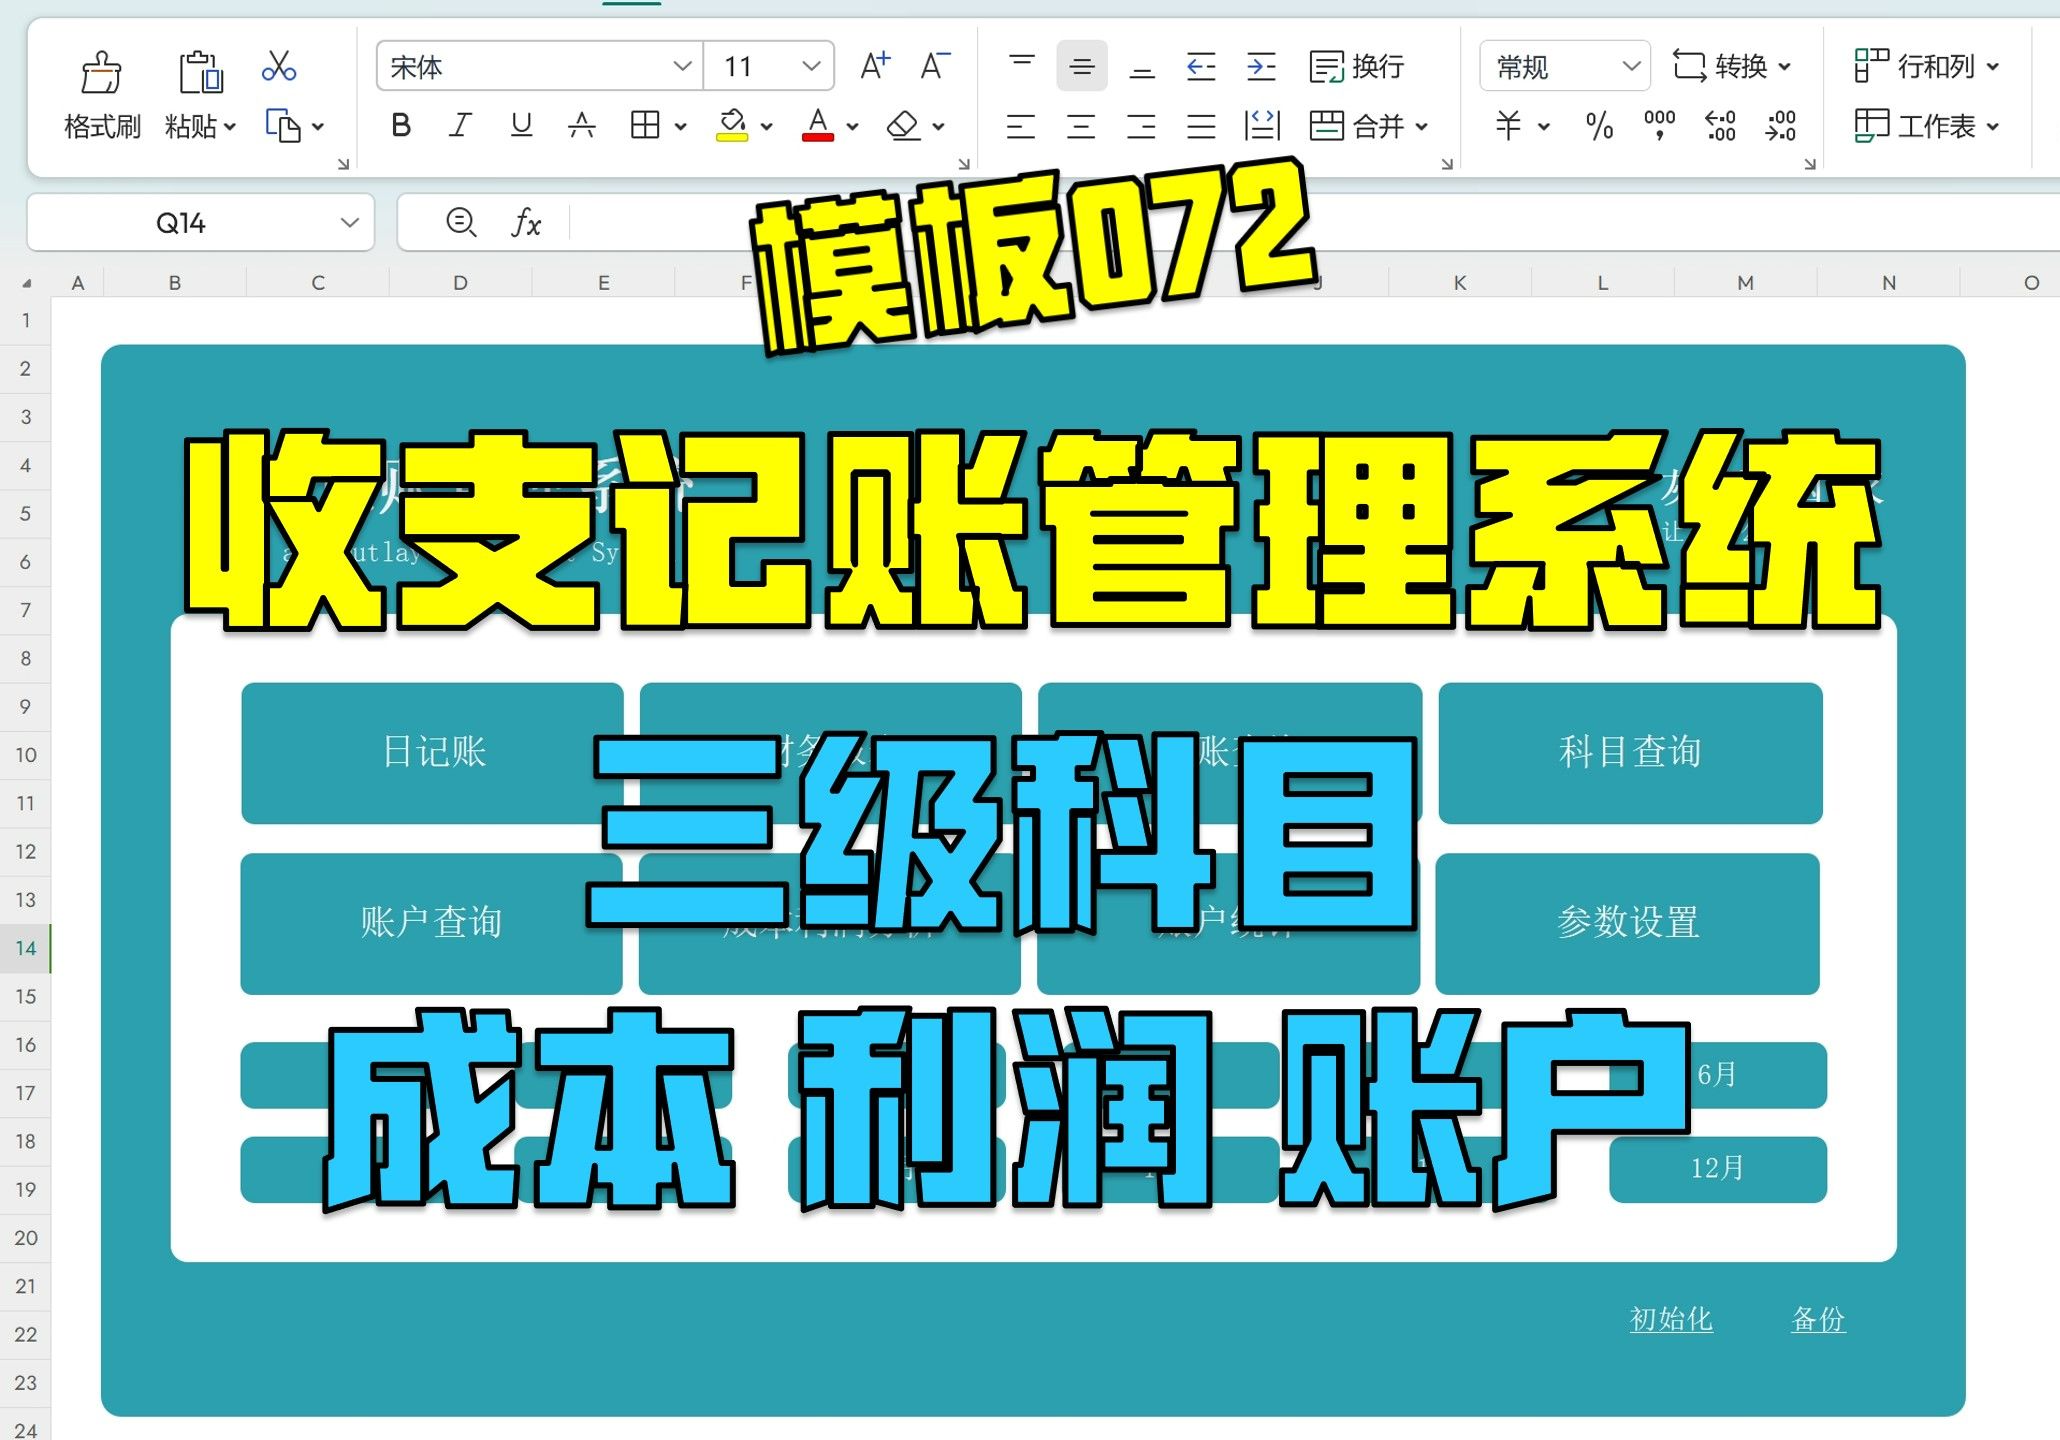Screen dimensions: 2060x1440
Task: Click the increase font size icon
Action: point(875,66)
